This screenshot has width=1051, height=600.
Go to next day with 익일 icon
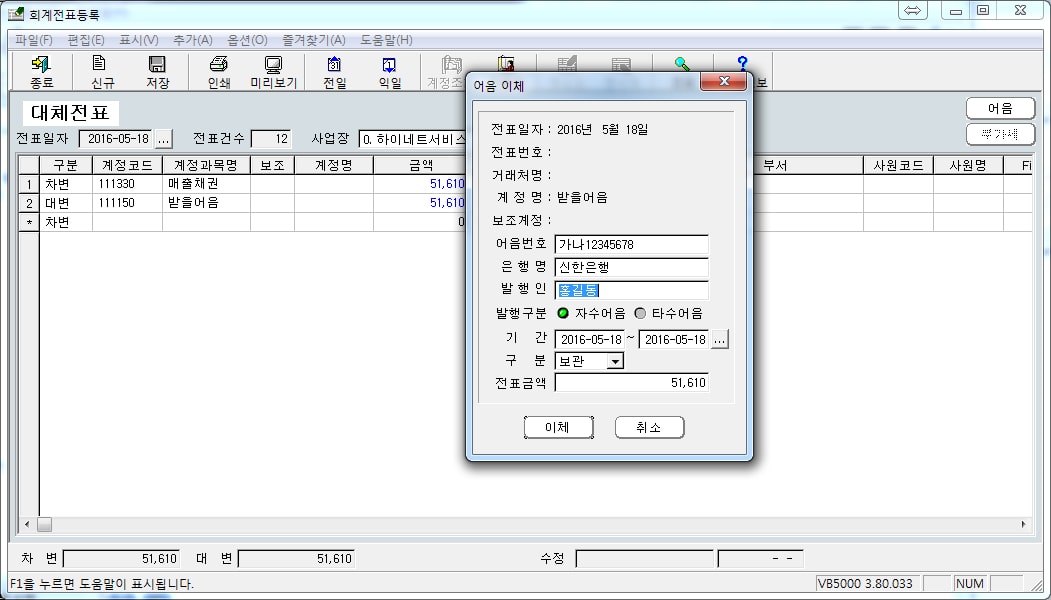[389, 70]
